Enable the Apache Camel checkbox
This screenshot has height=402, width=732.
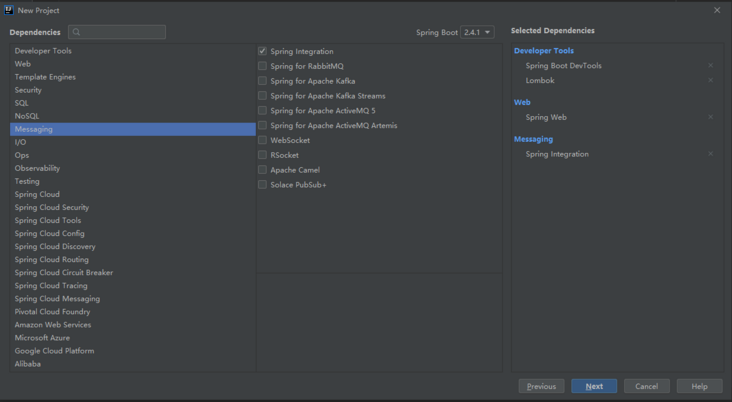point(262,170)
